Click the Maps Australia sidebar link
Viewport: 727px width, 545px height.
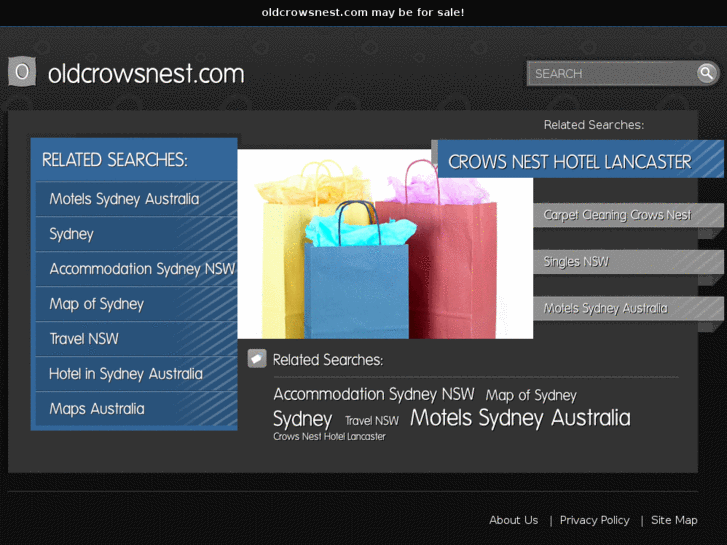tap(96, 409)
